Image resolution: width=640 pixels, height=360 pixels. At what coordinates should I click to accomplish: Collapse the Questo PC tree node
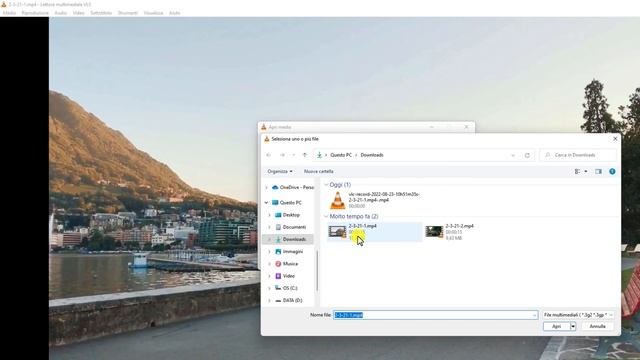(267, 202)
